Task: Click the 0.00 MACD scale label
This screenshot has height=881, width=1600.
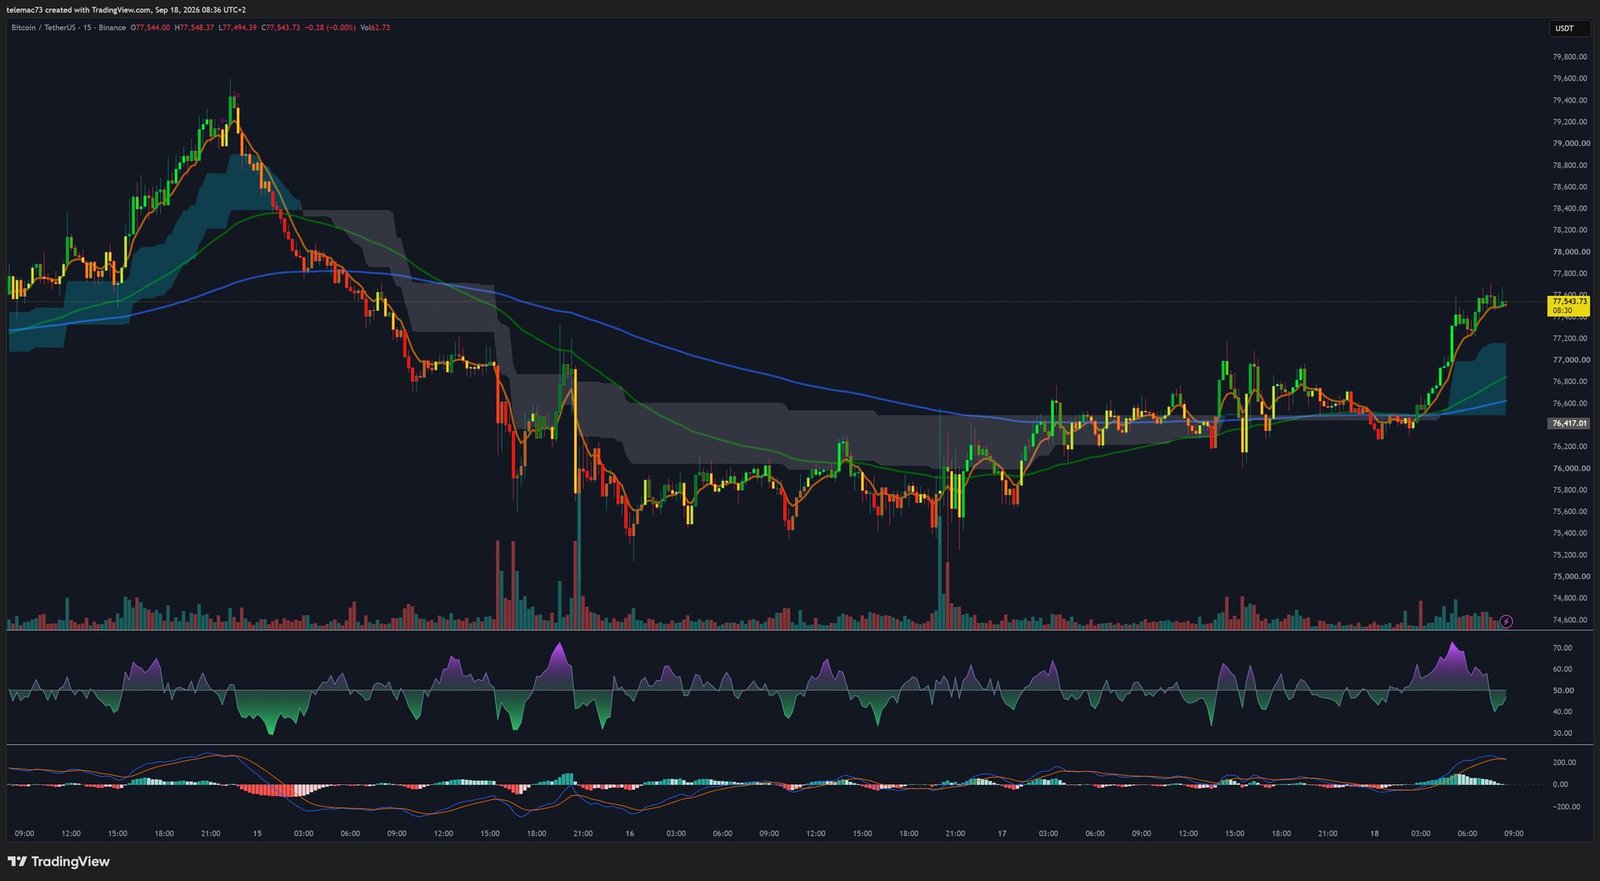Action: click(1560, 784)
